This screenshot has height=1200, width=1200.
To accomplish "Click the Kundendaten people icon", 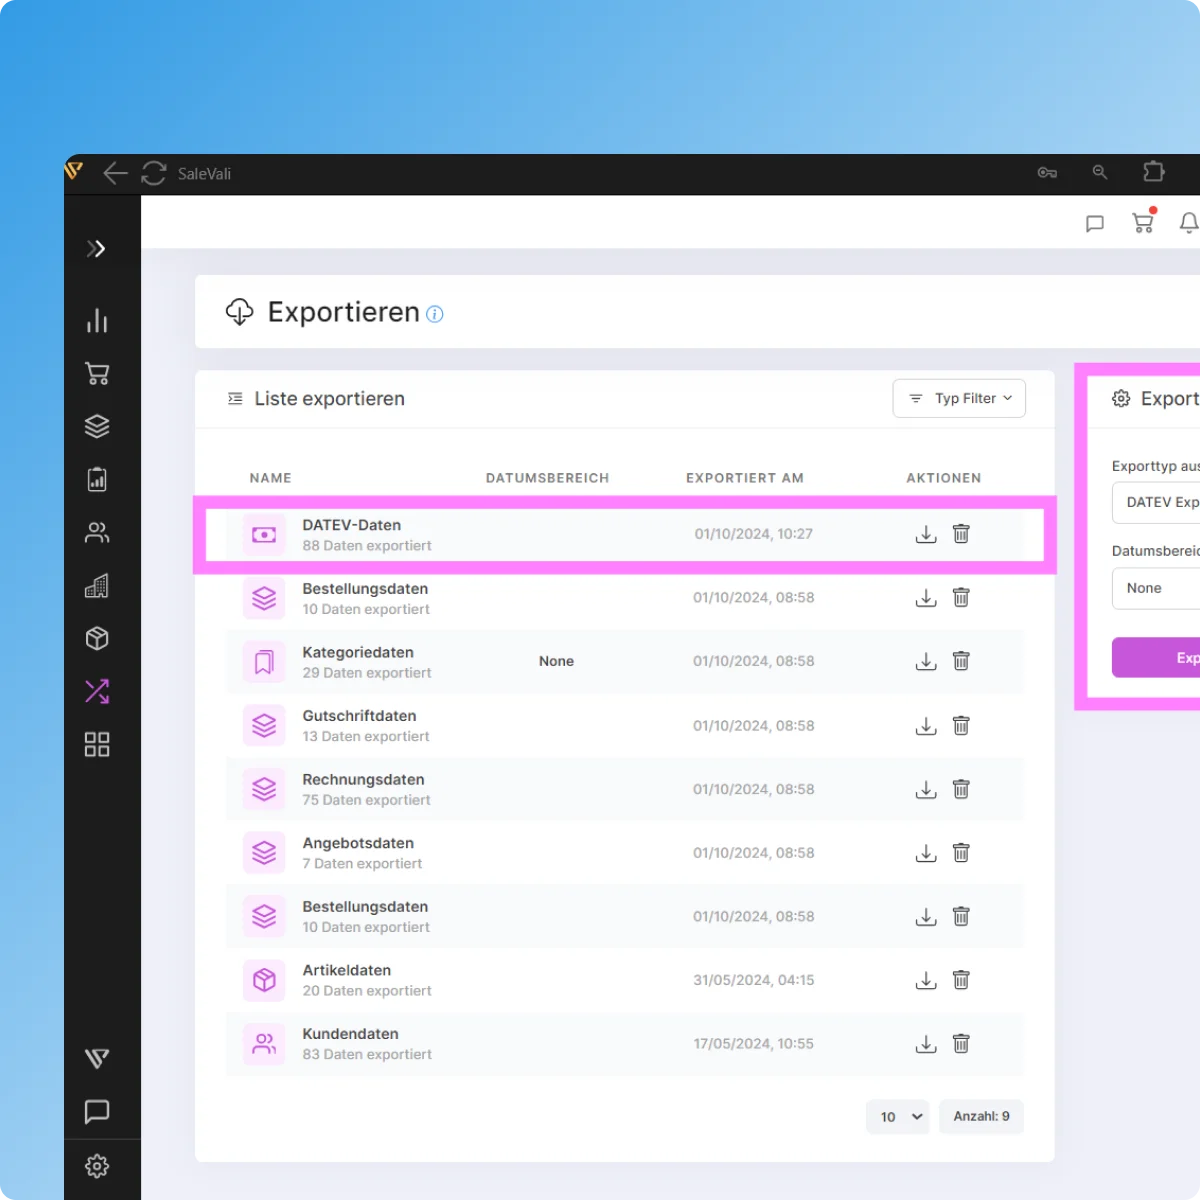I will (x=264, y=1044).
